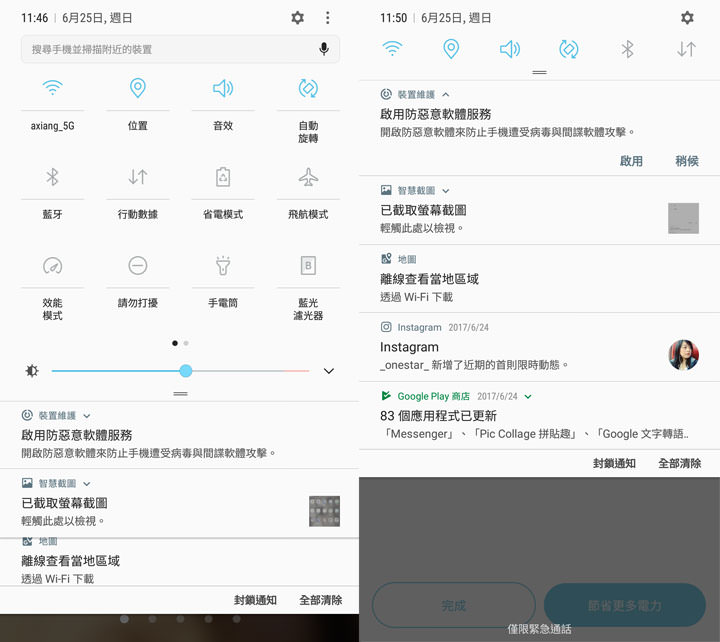Tap the 音效 sound speaker icon

[223, 89]
